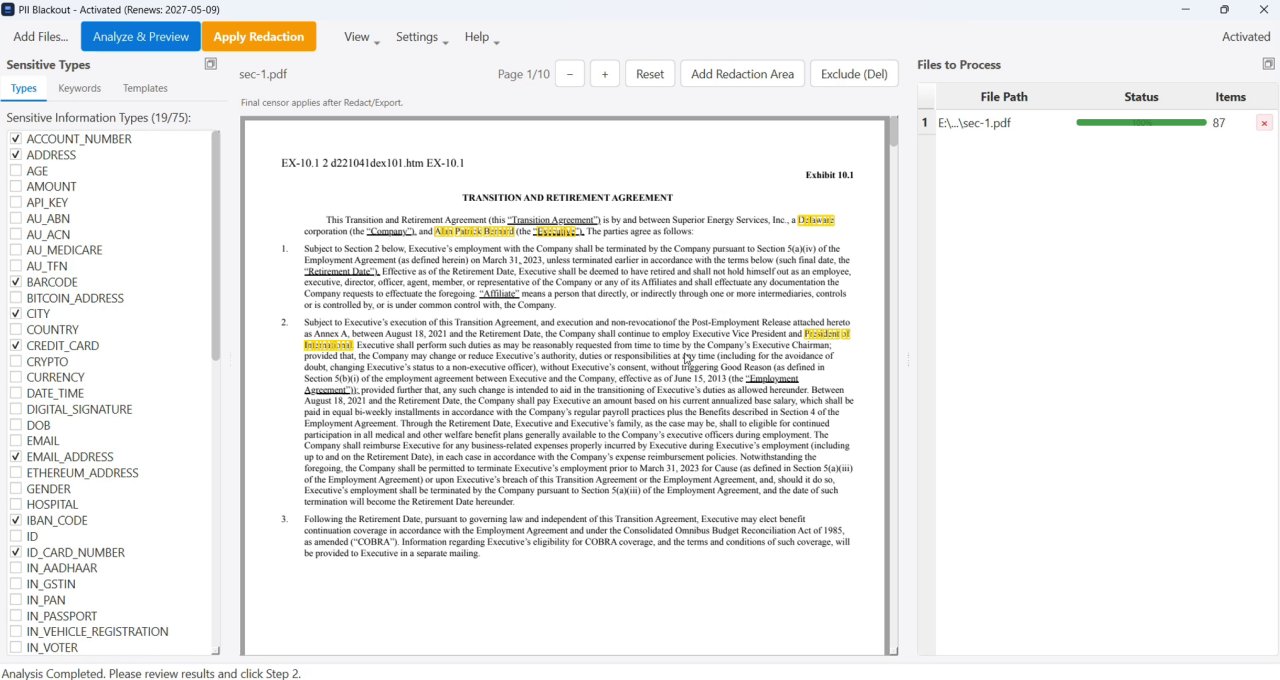Enable DIGITAL_SIGNATURE checkbox
The height and width of the screenshot is (680, 1280).
point(16,409)
